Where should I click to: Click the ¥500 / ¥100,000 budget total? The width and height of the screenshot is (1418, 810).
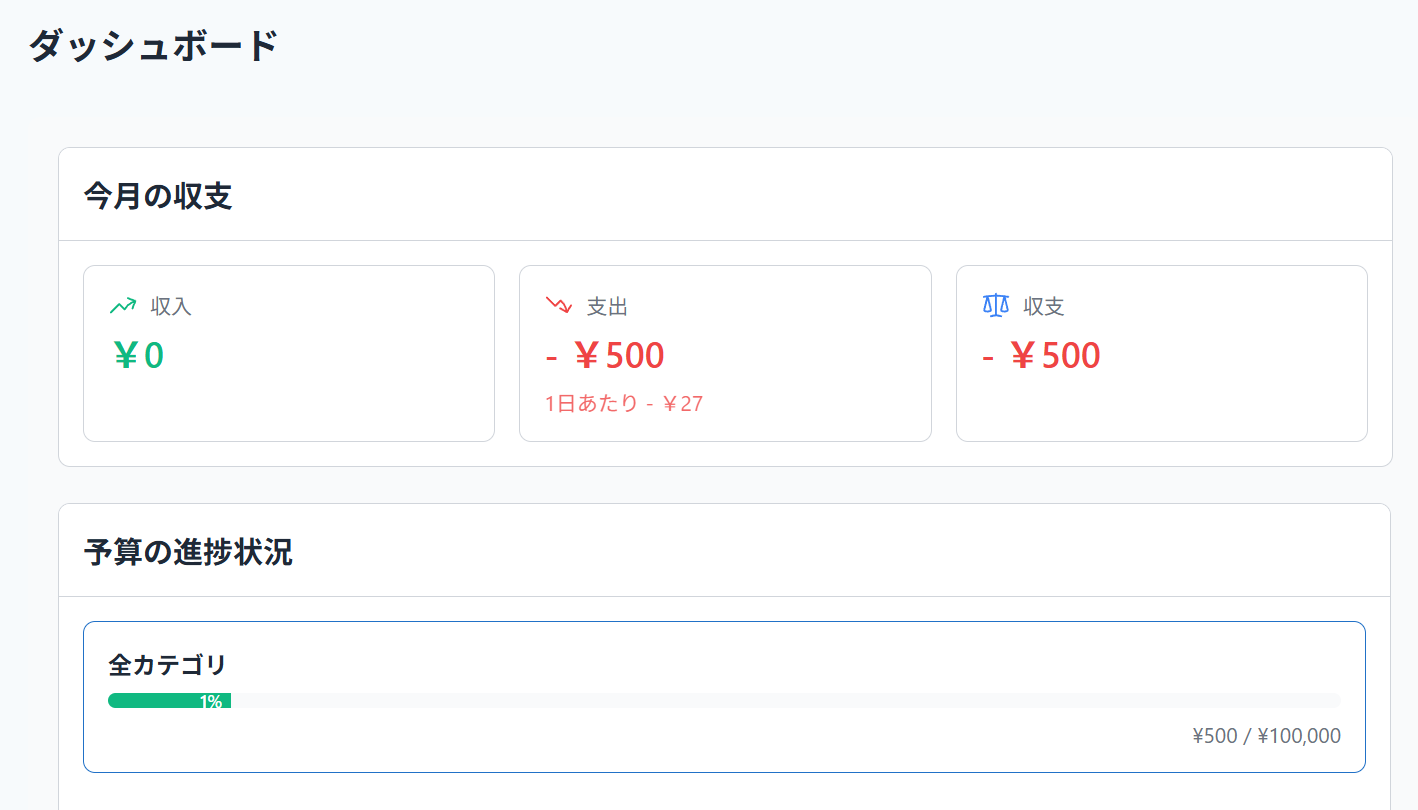[x=1266, y=737]
